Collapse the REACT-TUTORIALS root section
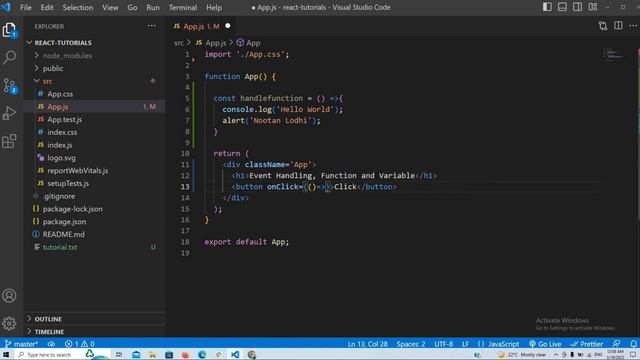The image size is (640, 360). click(x=95, y=42)
